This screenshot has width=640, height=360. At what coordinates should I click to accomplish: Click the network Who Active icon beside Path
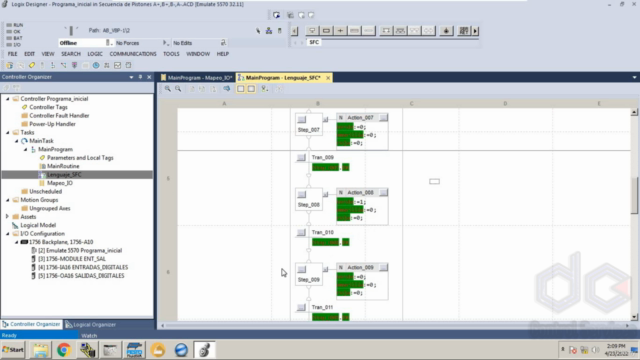click(x=269, y=31)
